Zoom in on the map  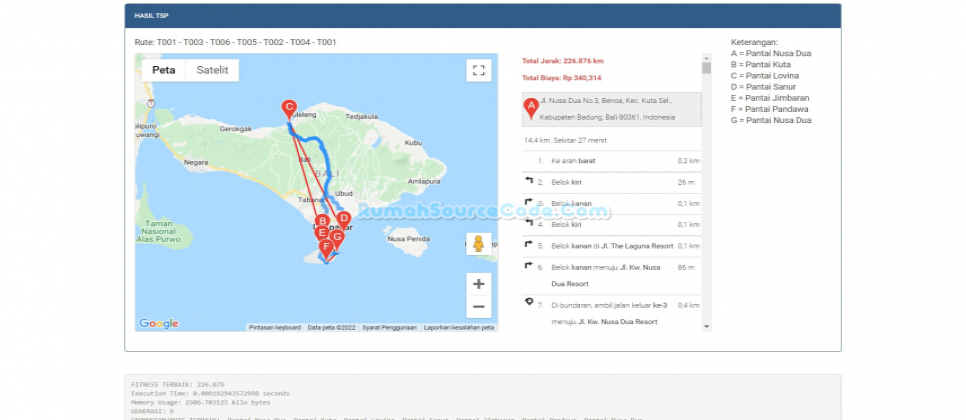pyautogui.click(x=479, y=284)
